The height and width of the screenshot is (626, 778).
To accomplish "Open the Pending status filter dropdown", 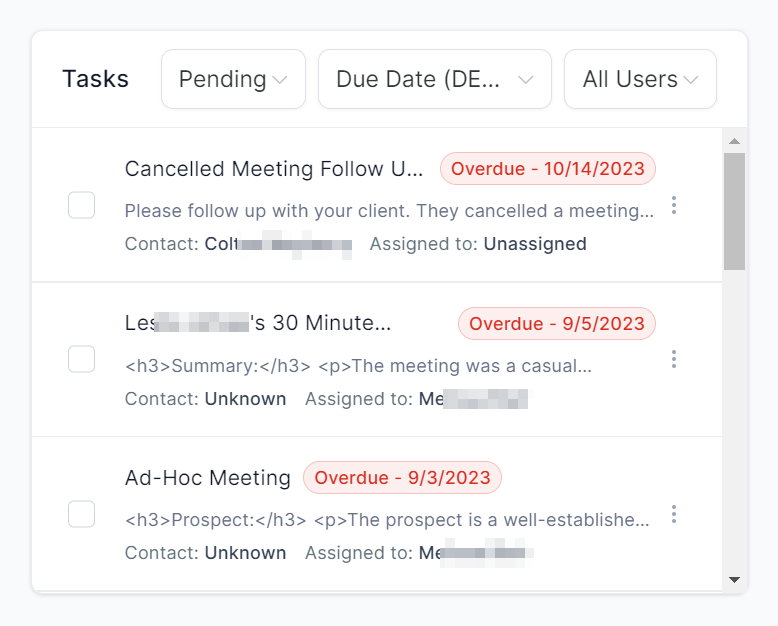I will [233, 79].
